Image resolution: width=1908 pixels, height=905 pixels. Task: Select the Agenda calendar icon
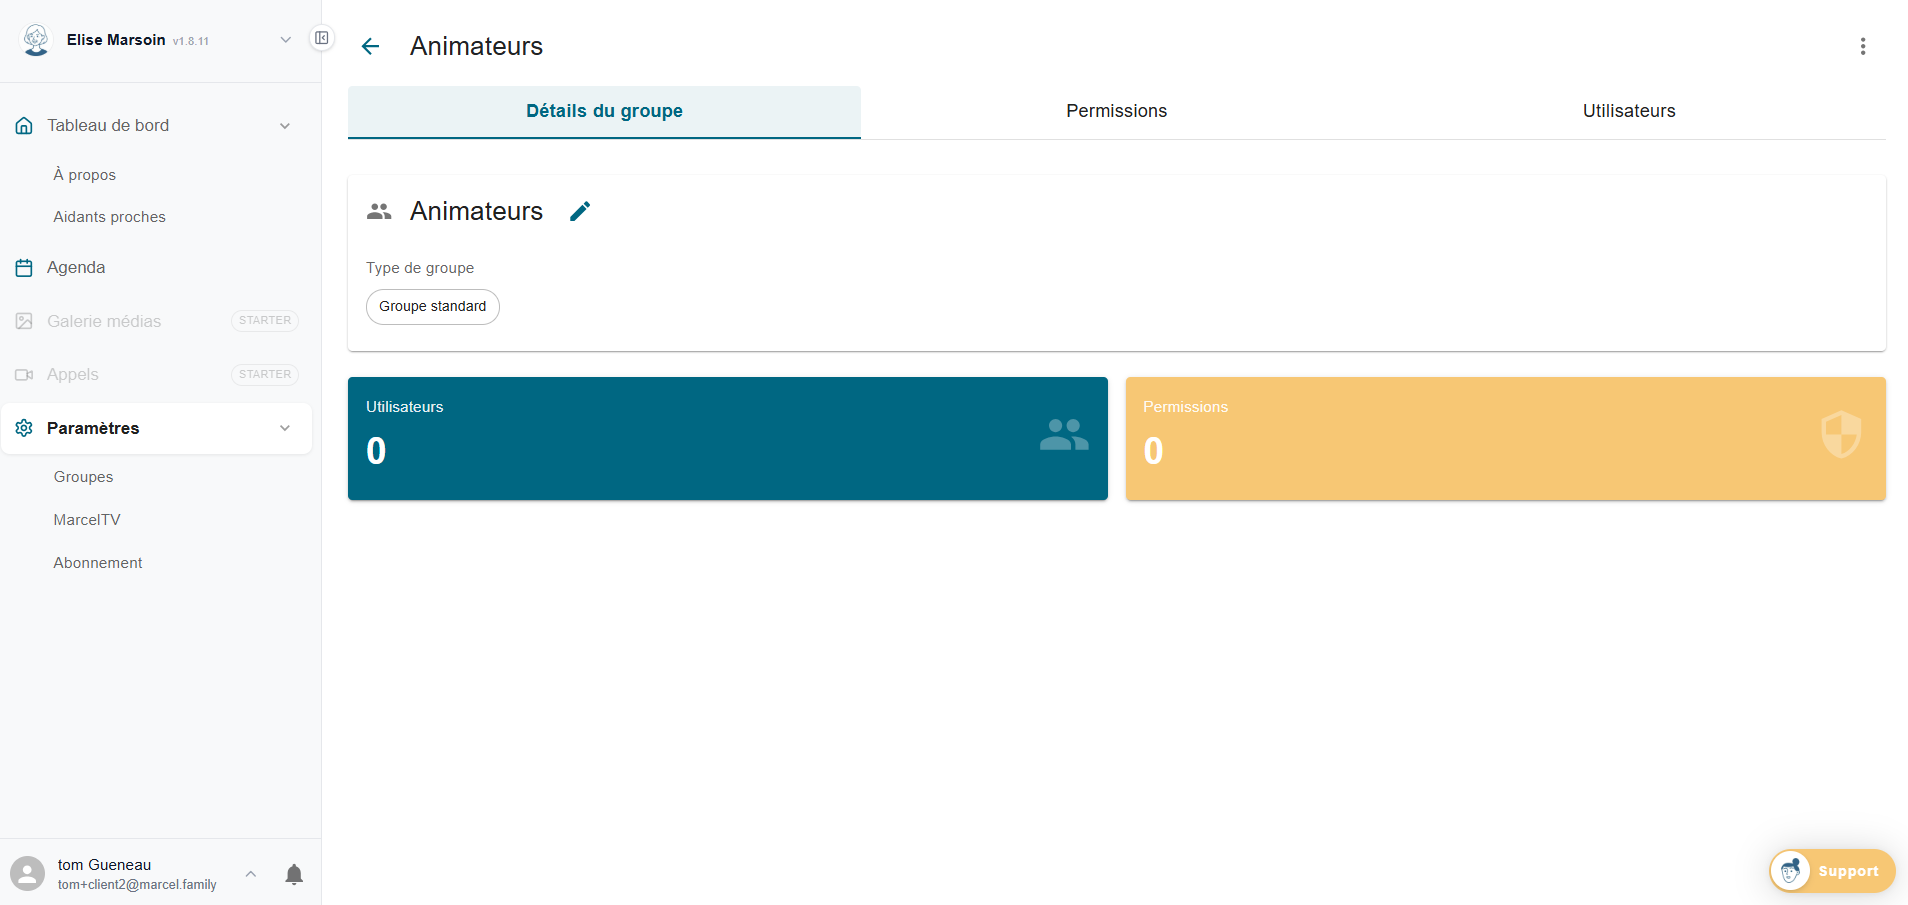(x=24, y=267)
